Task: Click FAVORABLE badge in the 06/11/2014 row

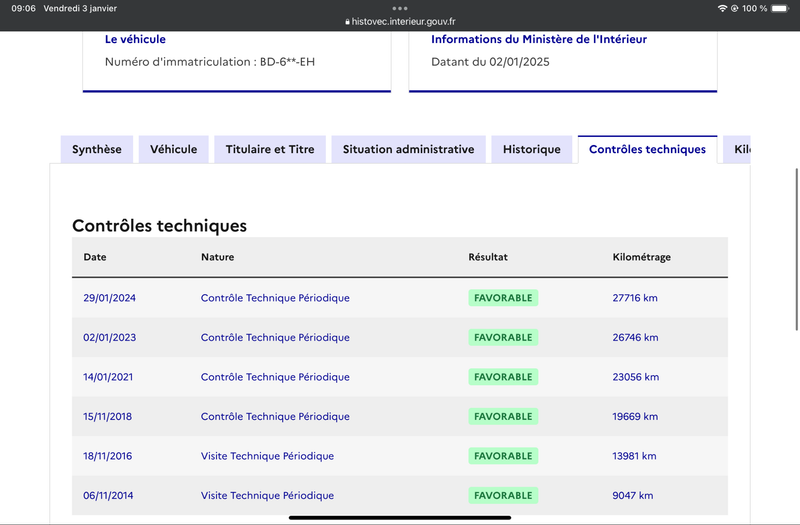Action: [503, 495]
